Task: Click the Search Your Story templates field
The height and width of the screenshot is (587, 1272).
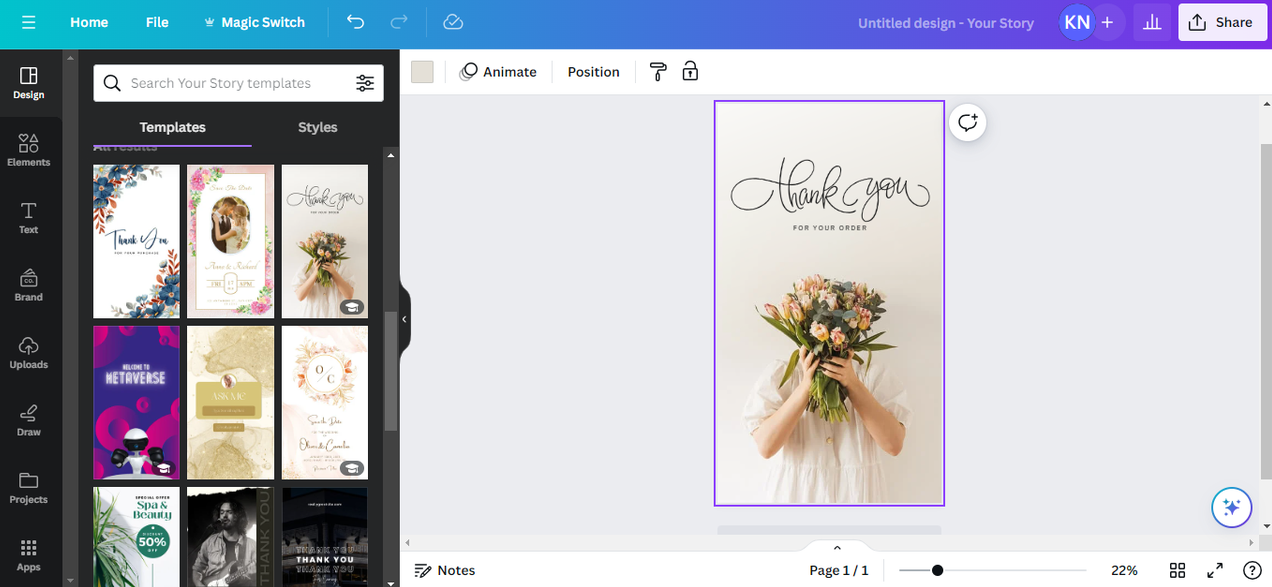Action: coord(238,83)
